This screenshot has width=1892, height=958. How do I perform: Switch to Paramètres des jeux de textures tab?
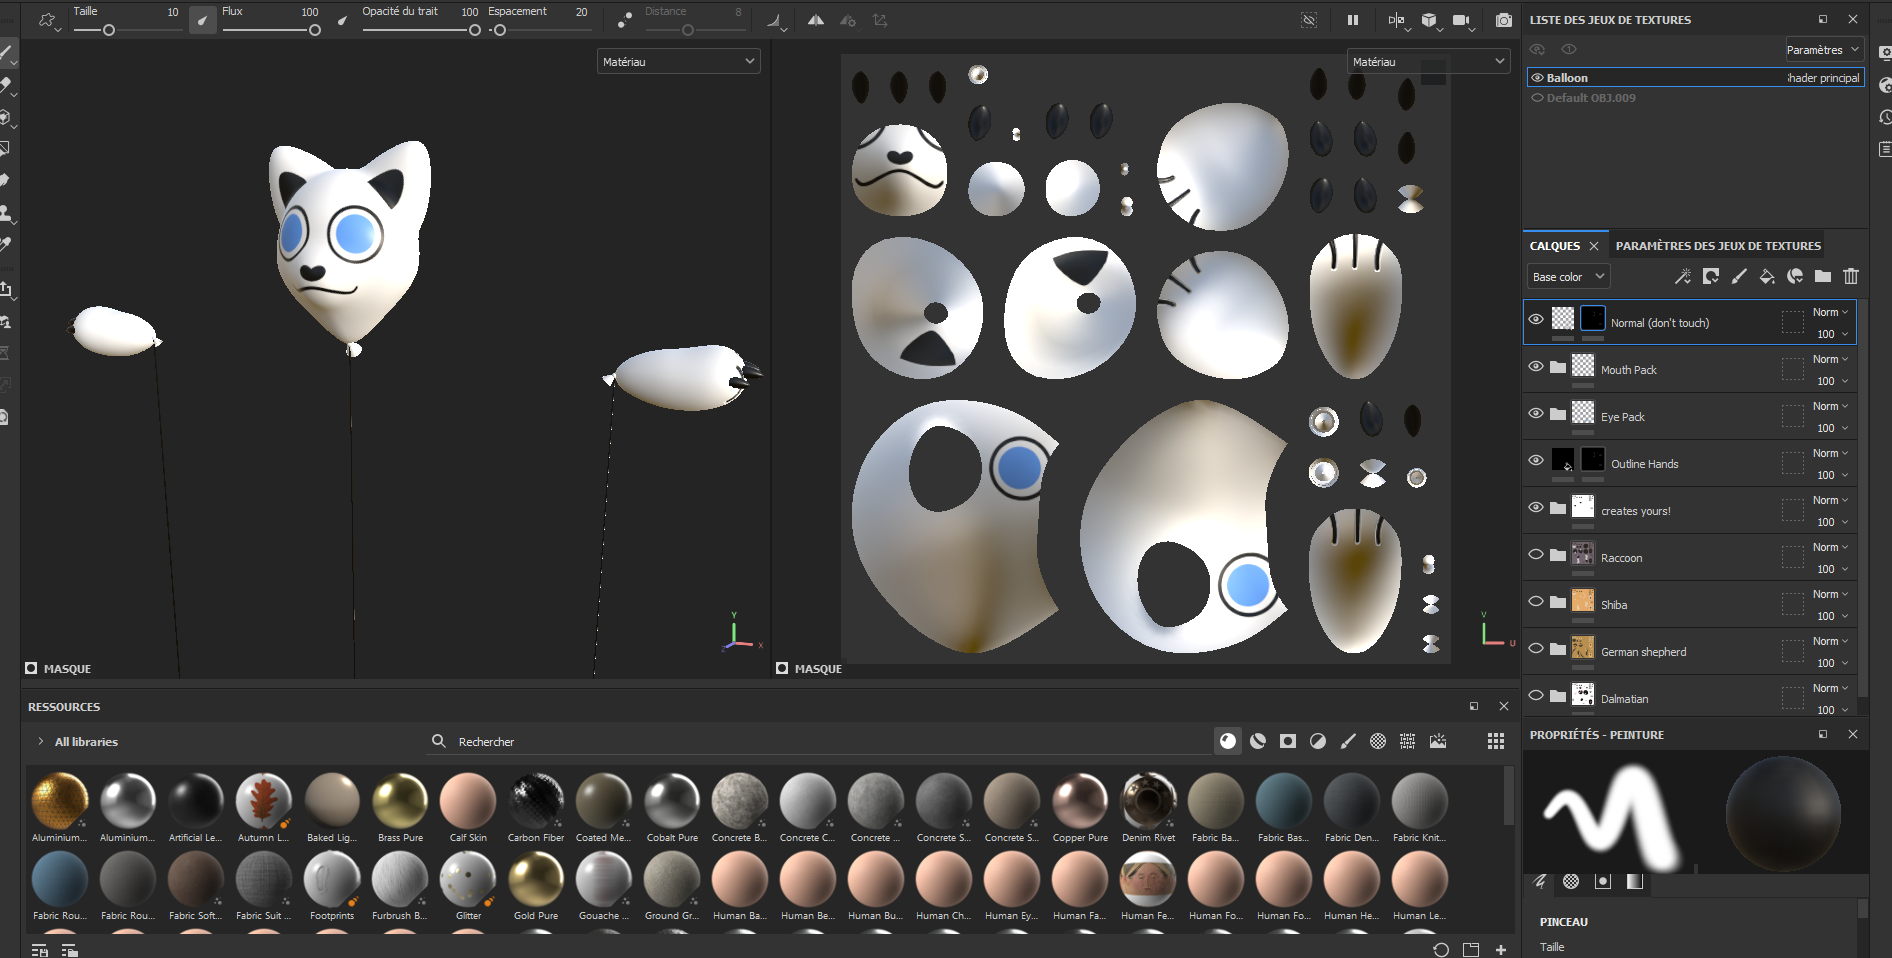pyautogui.click(x=1718, y=245)
